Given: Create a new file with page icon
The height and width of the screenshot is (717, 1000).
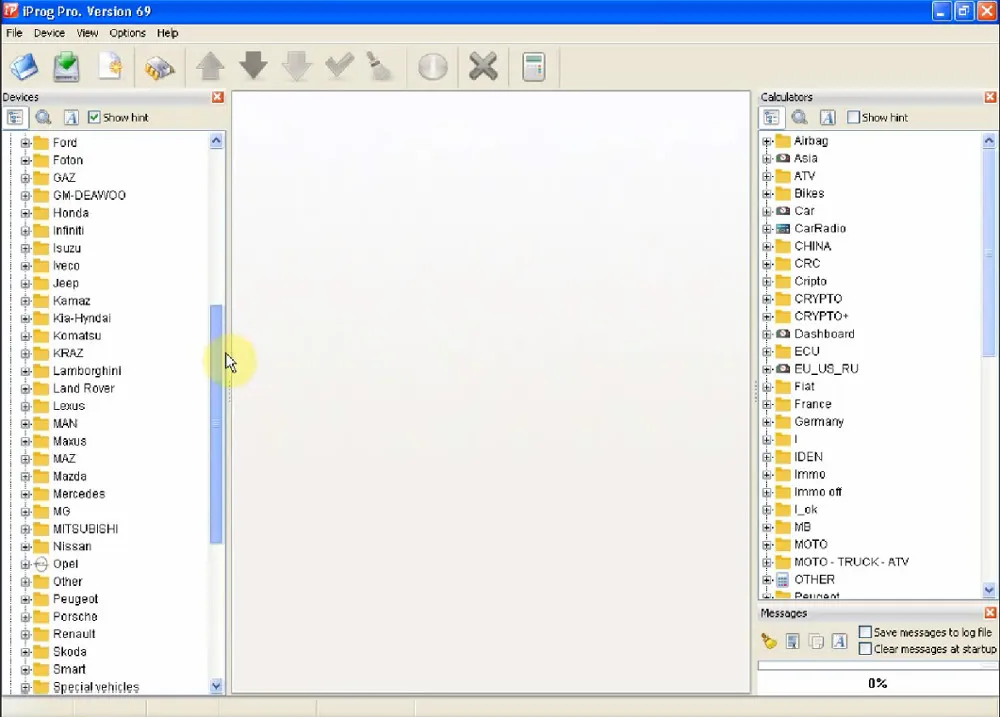Looking at the screenshot, I should pyautogui.click(x=110, y=66).
